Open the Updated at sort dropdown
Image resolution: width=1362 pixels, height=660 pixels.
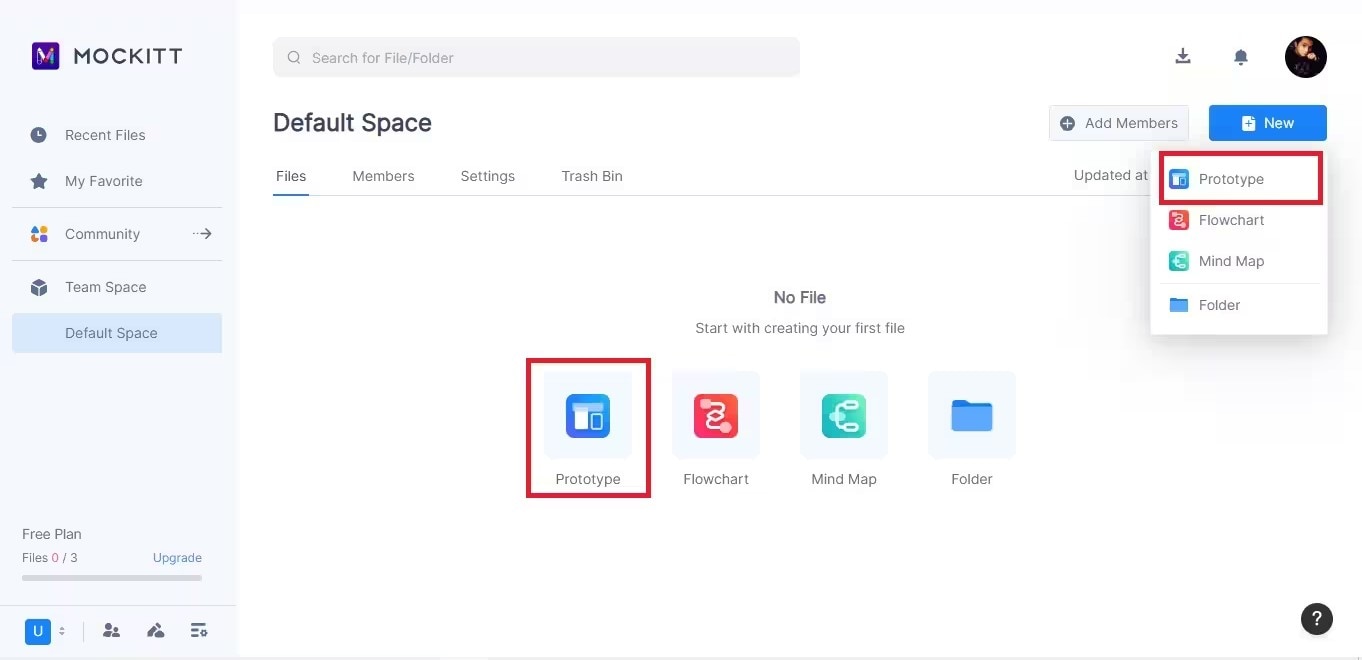click(x=1111, y=175)
